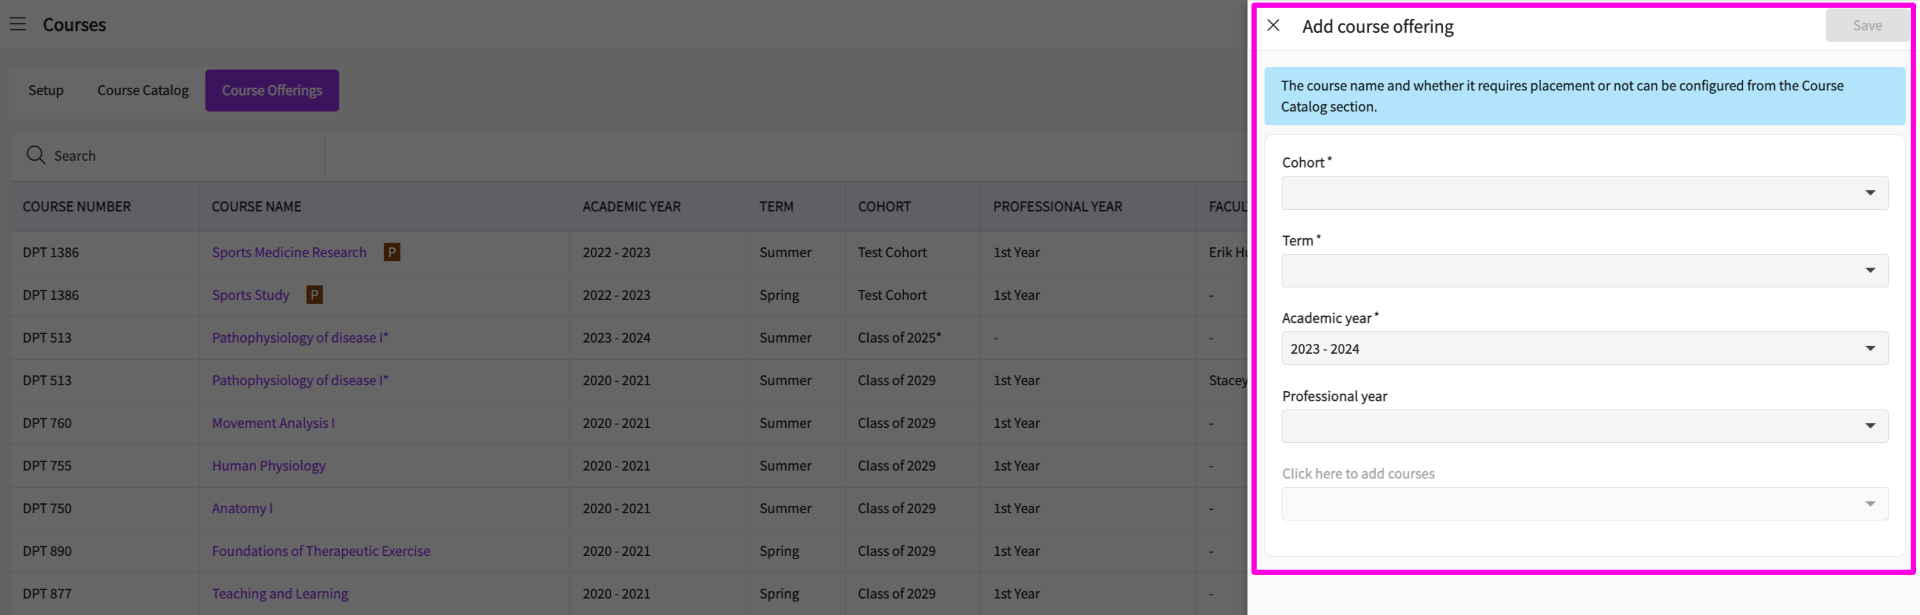
Task: Open the hamburger navigation menu
Action: click(18, 24)
